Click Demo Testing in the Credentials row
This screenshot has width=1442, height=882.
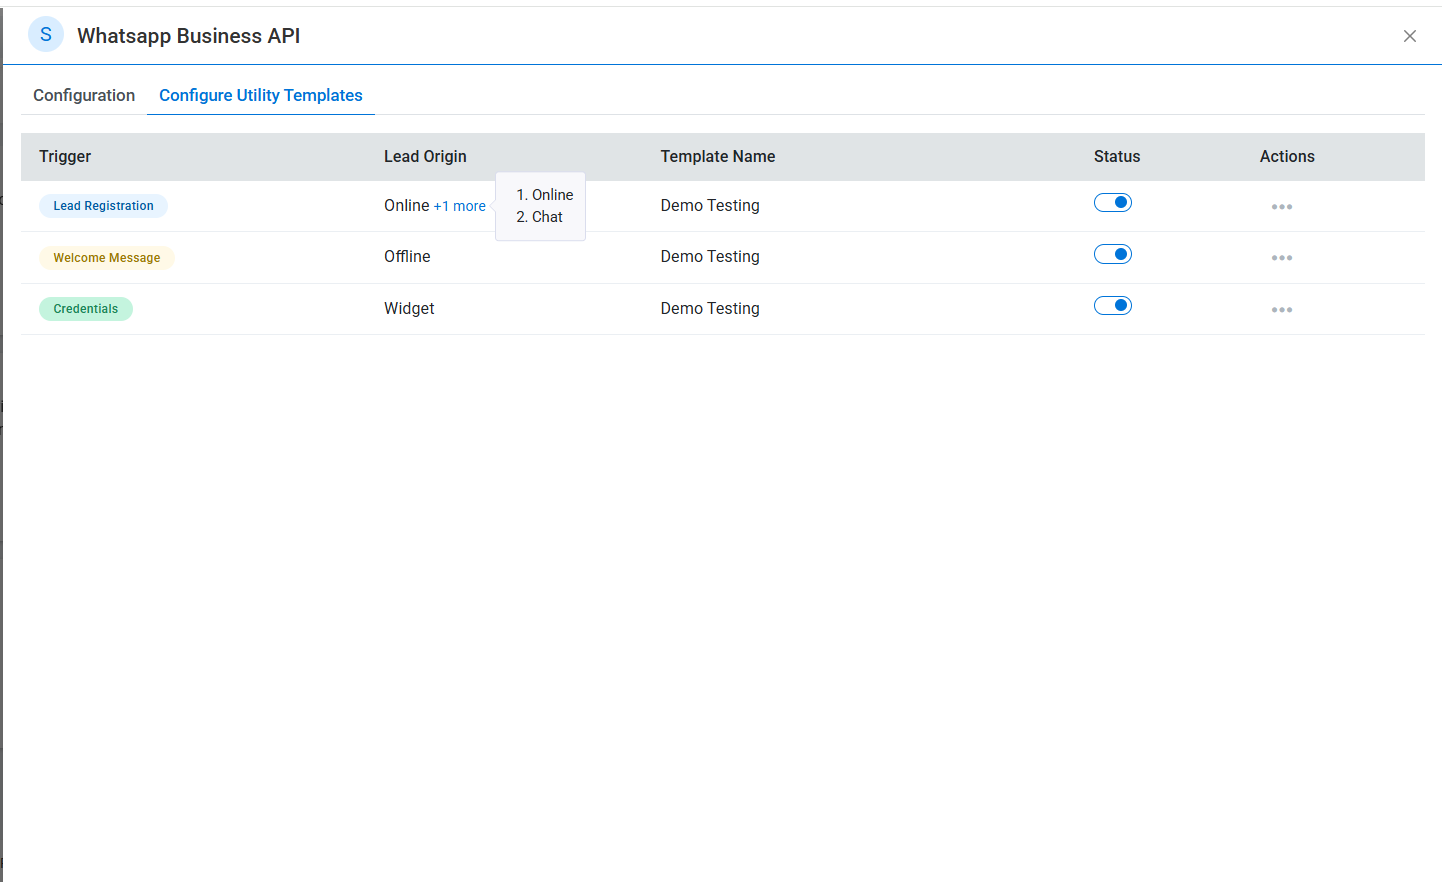(709, 309)
